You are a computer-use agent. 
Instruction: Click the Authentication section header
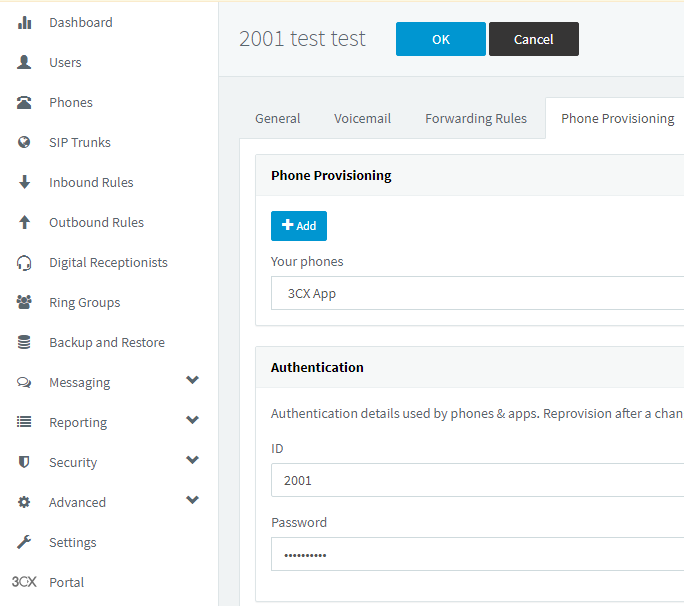pos(317,367)
